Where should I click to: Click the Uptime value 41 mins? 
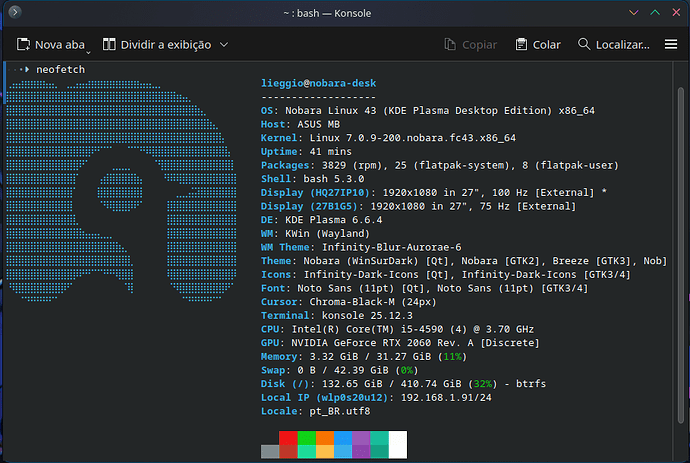330,151
